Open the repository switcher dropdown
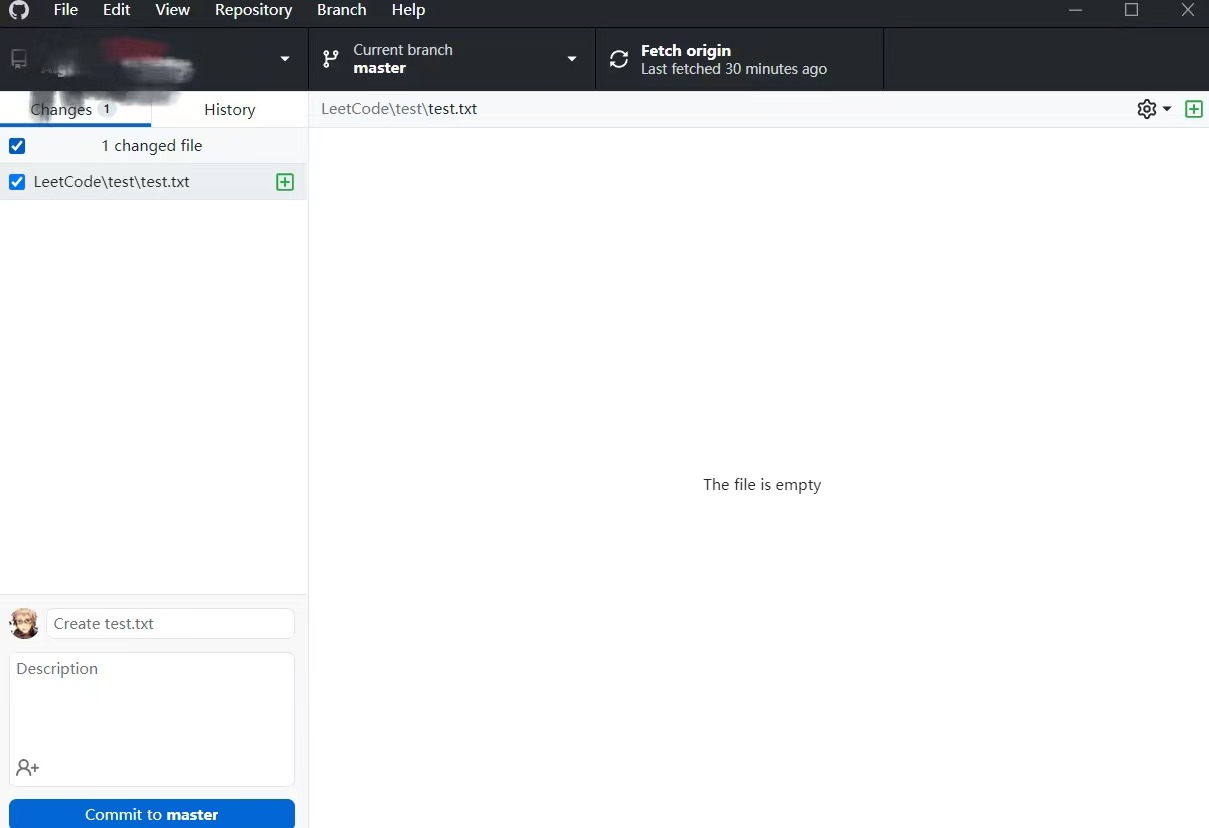1209x828 pixels. tap(284, 58)
